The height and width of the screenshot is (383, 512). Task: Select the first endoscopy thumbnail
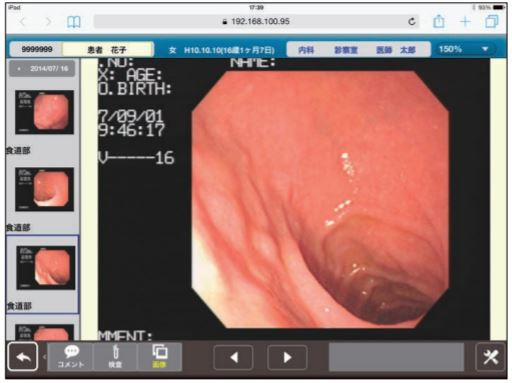click(x=45, y=112)
